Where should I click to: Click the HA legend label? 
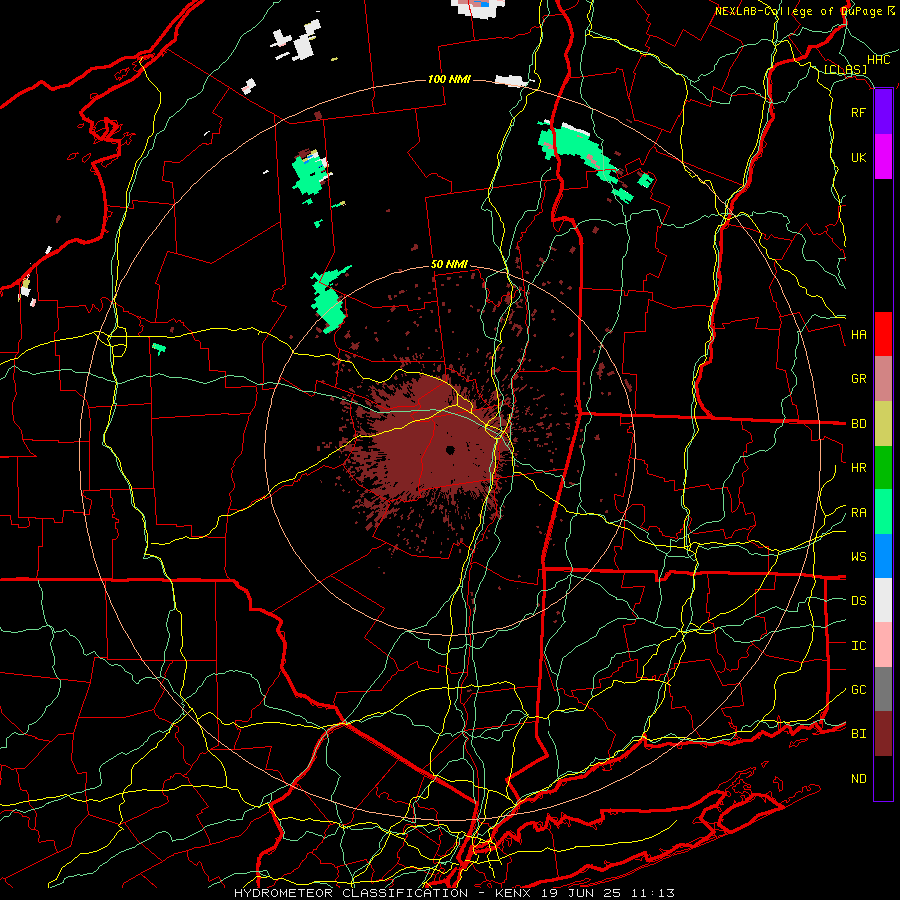click(858, 335)
